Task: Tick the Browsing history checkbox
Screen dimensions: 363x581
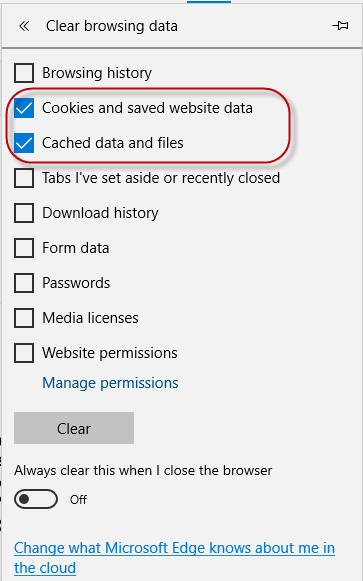Action: [x=24, y=73]
